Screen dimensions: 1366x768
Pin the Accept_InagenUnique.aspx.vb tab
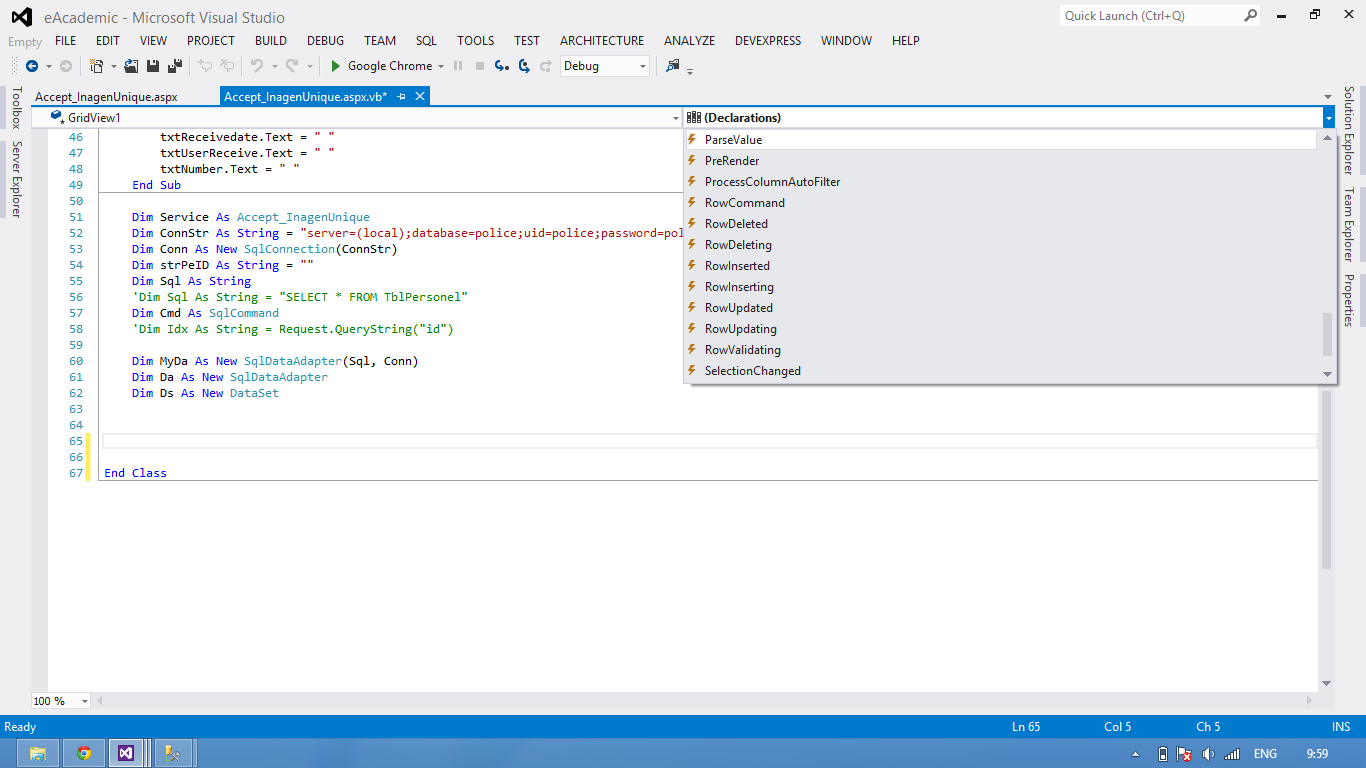[401, 97]
